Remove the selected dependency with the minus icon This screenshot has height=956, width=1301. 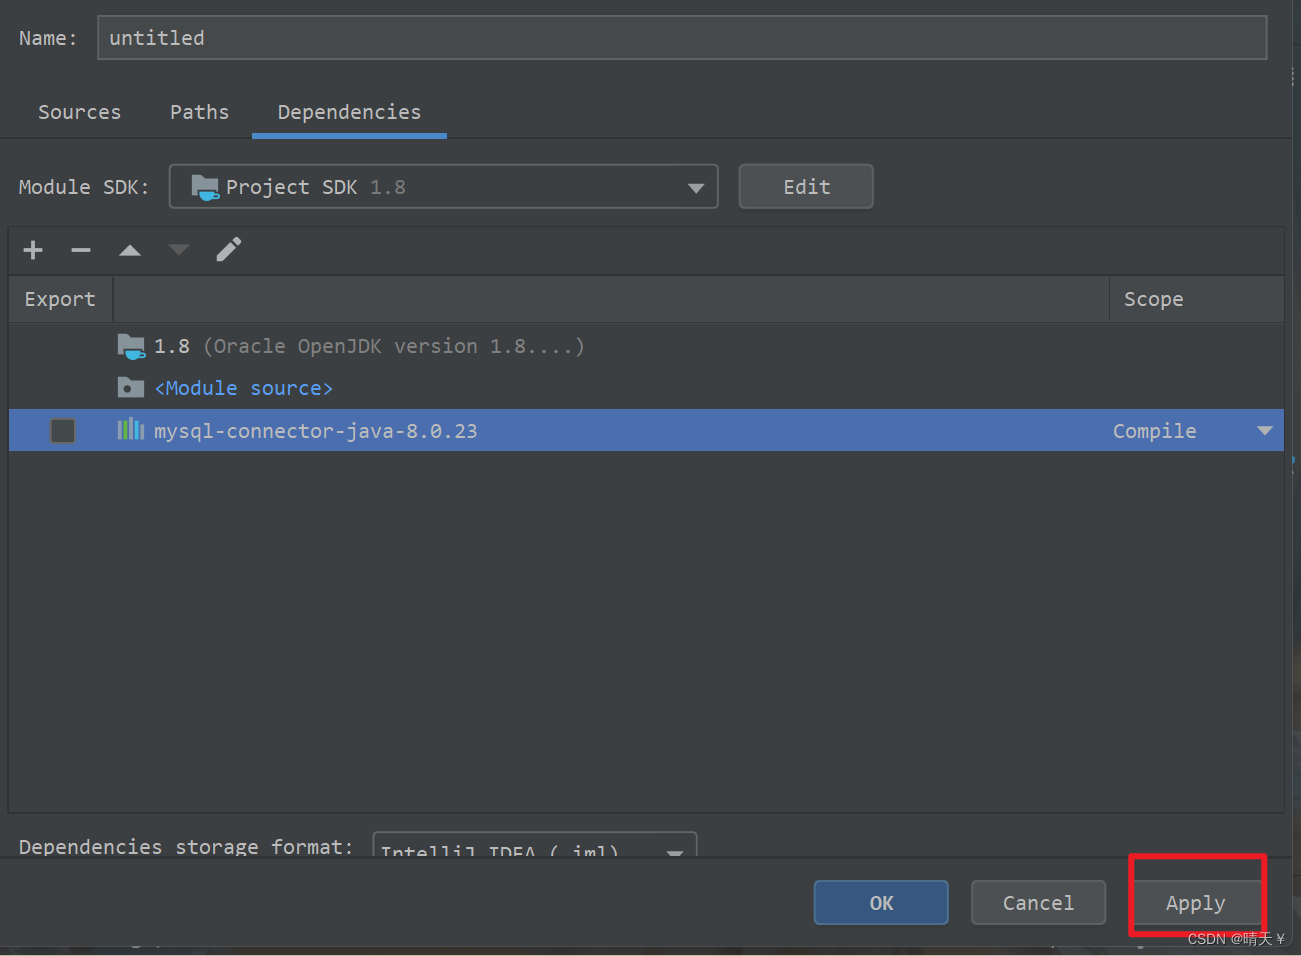tap(81, 250)
